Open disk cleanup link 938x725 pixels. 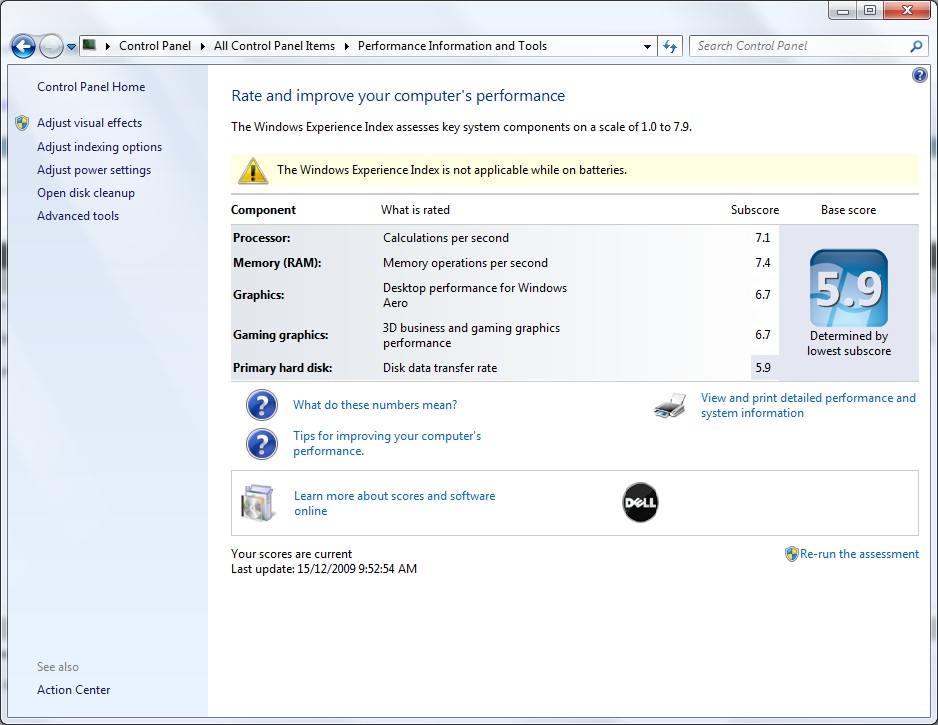click(86, 193)
